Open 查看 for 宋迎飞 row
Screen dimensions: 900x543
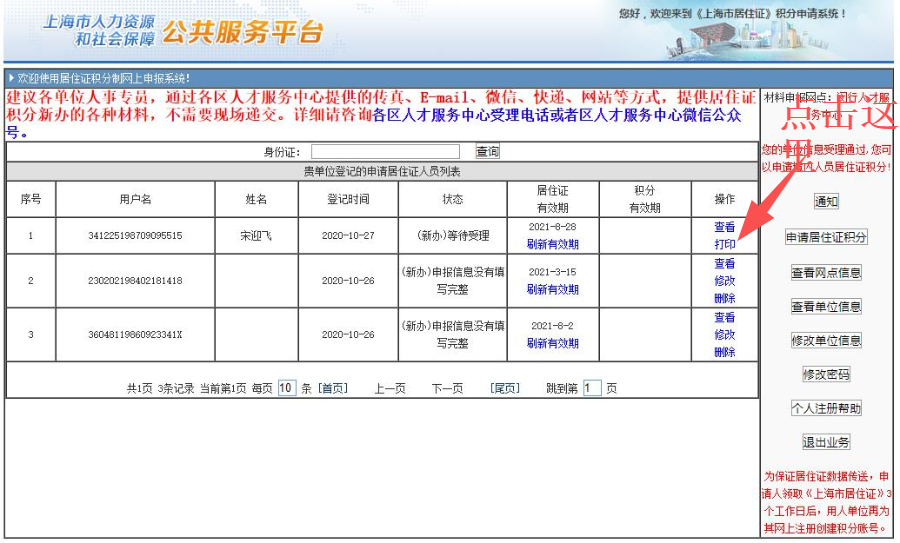(724, 227)
